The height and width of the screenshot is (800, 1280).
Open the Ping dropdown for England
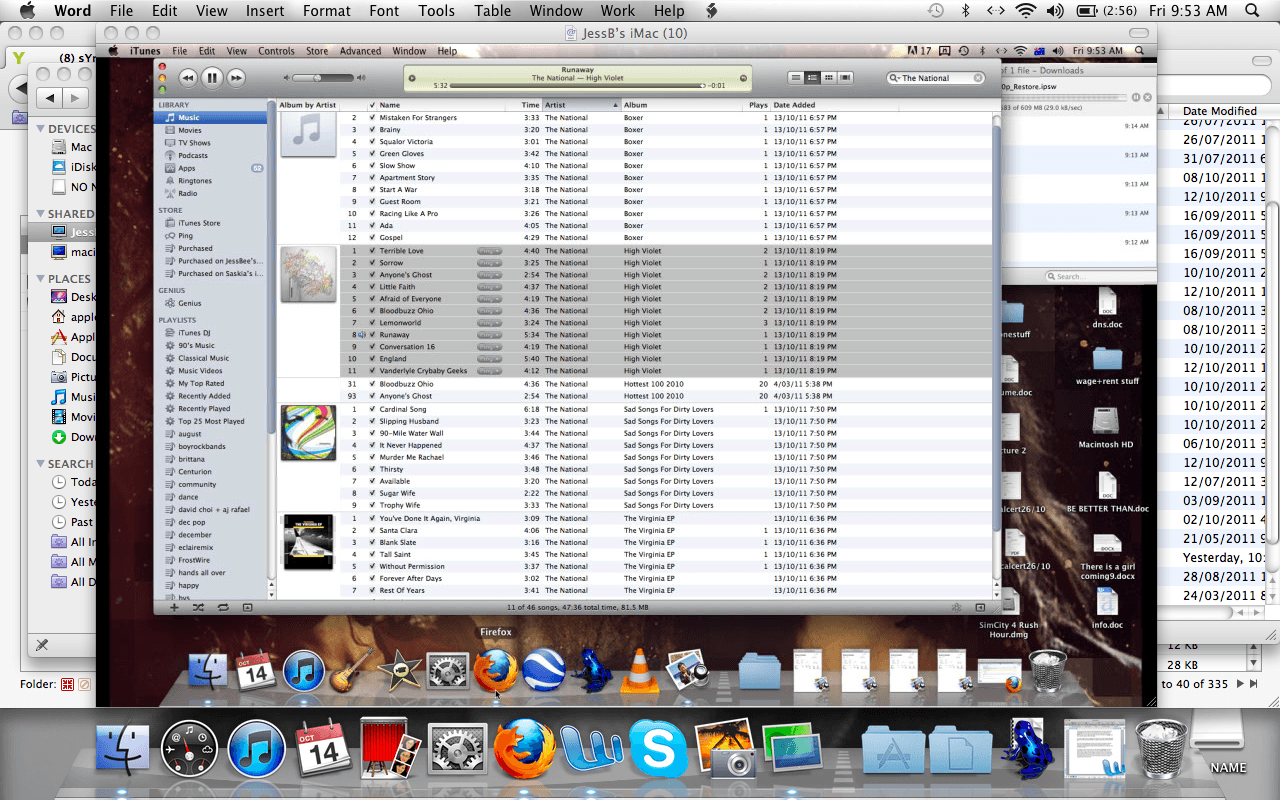[489, 359]
